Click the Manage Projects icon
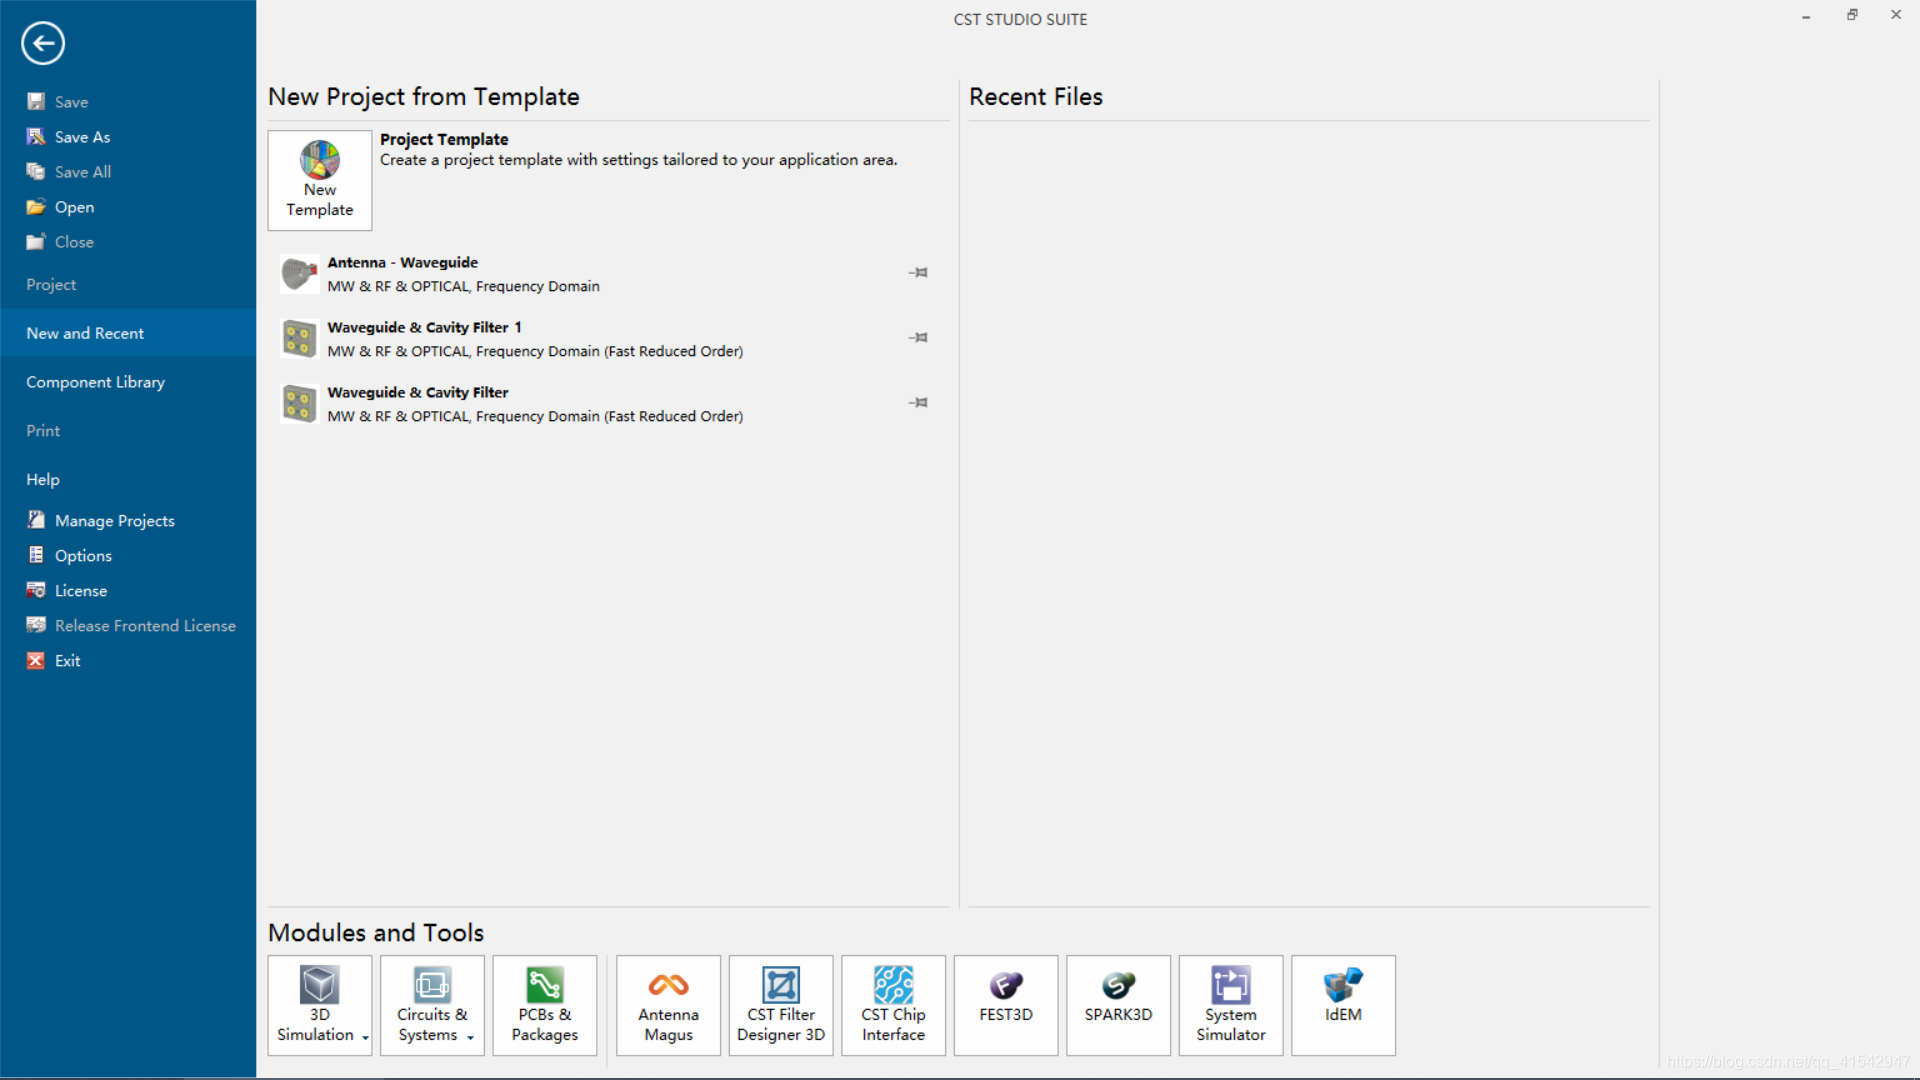1920x1080 pixels. [36, 520]
